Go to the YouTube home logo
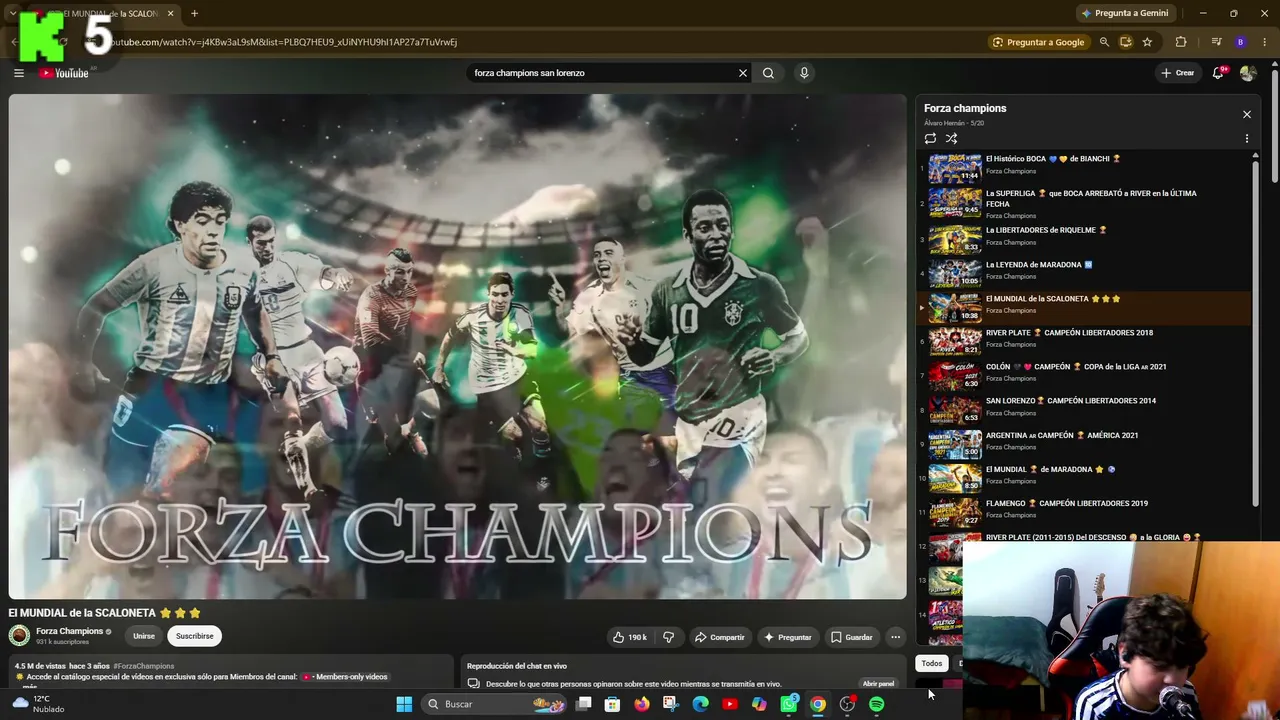The image size is (1280, 720). click(65, 73)
